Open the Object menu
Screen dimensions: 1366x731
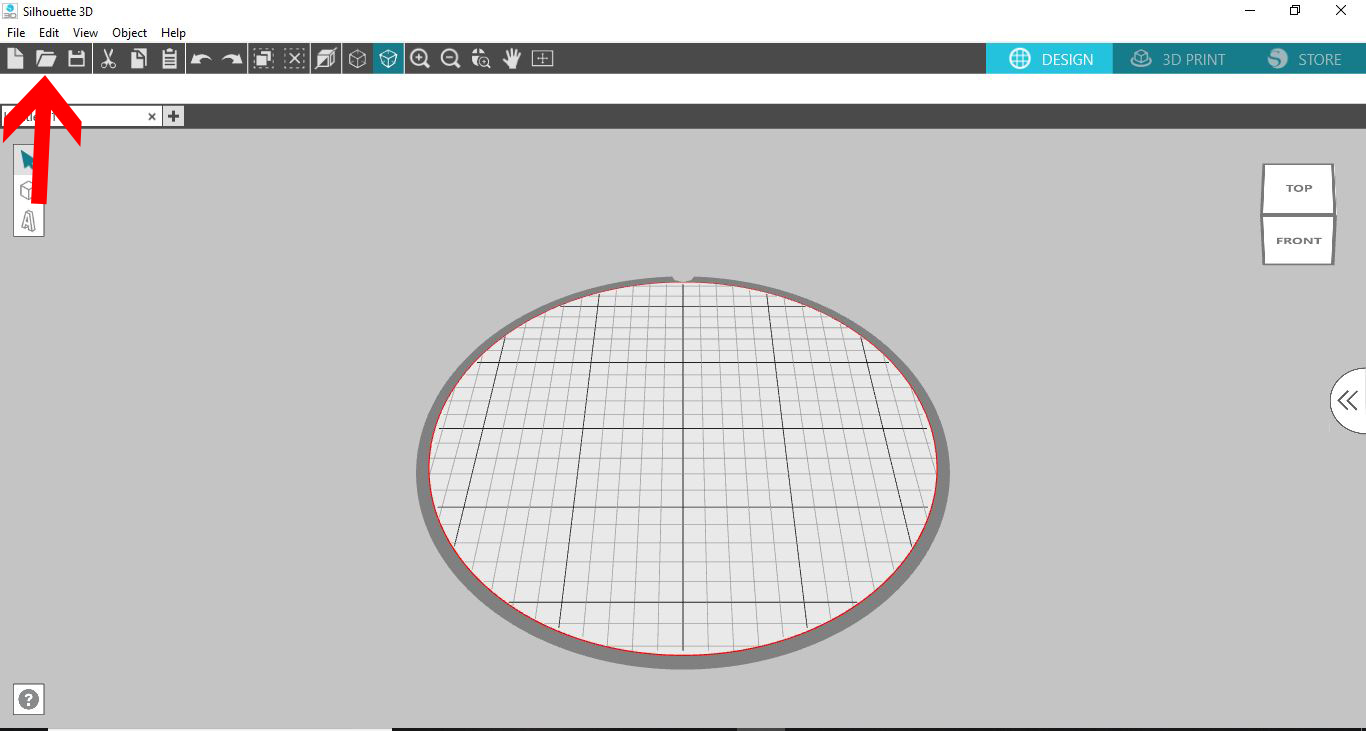[130, 33]
